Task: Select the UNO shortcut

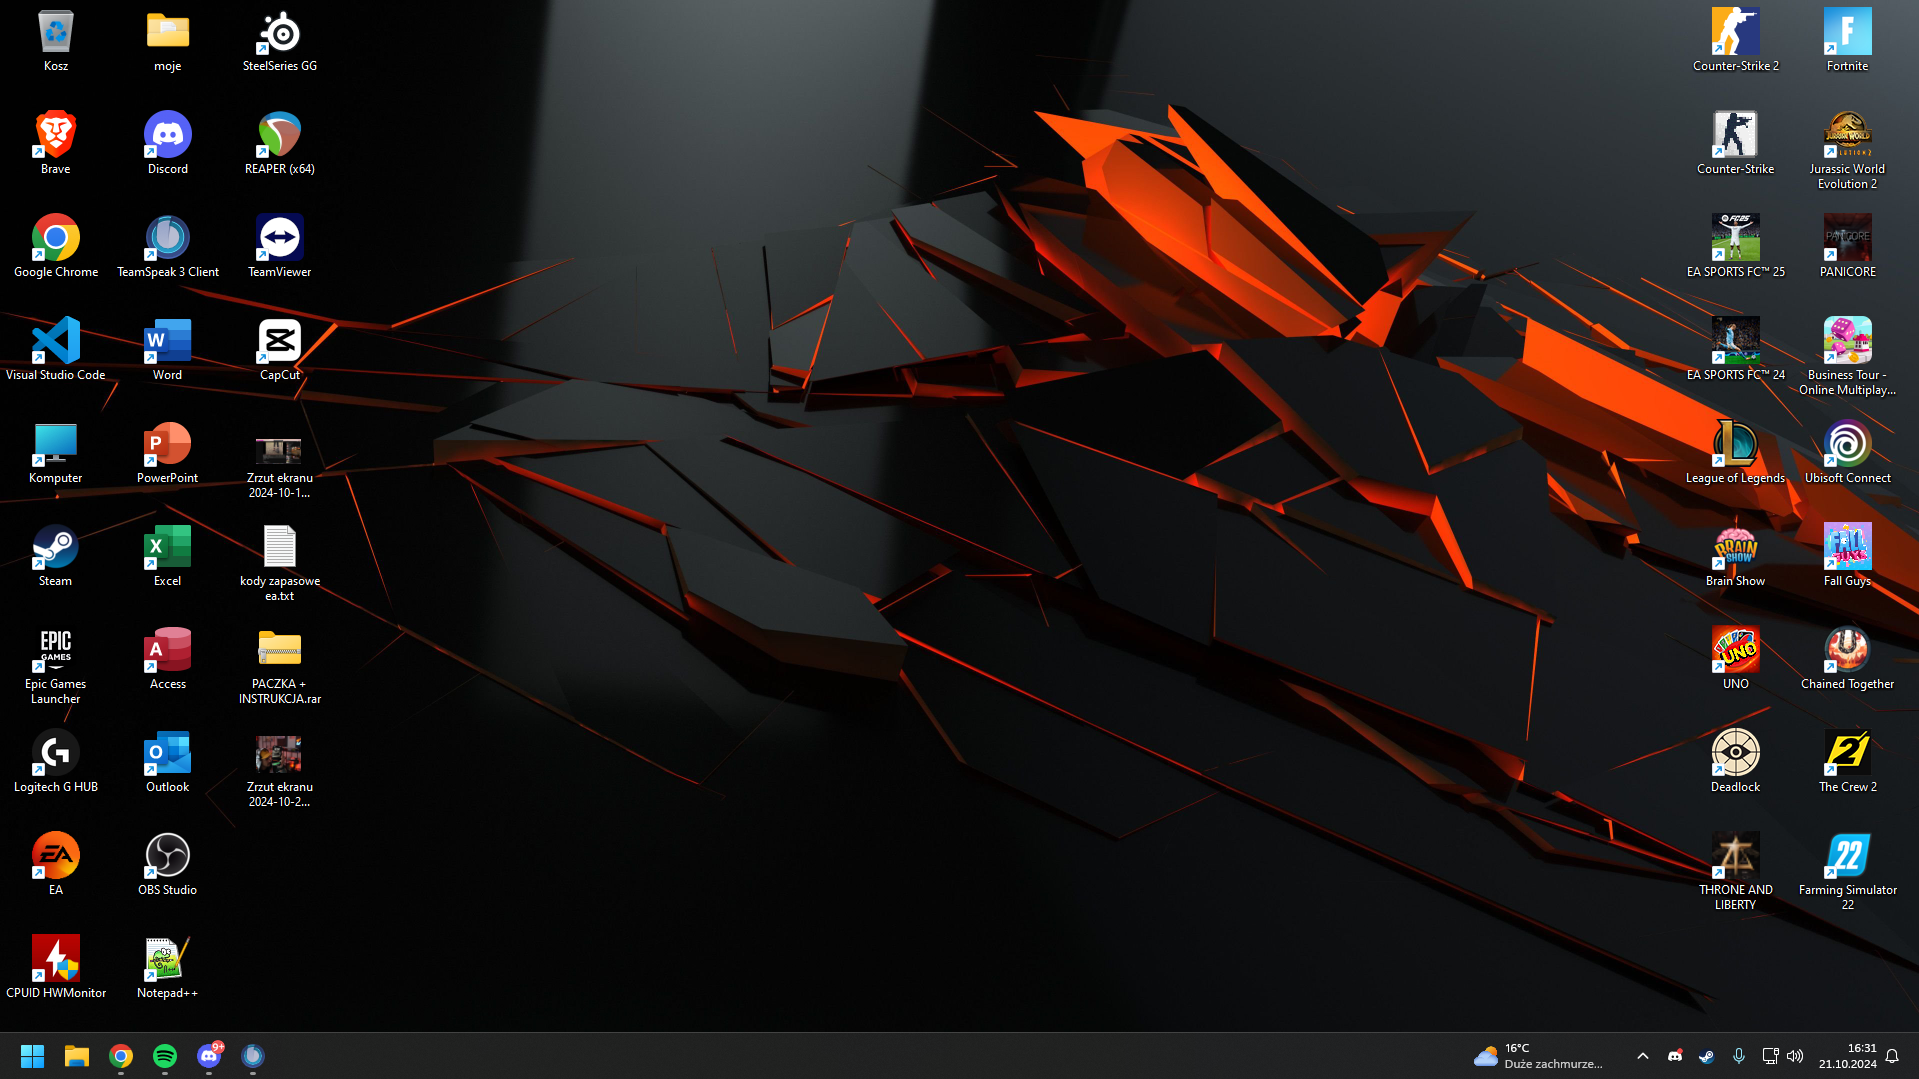Action: (1736, 659)
